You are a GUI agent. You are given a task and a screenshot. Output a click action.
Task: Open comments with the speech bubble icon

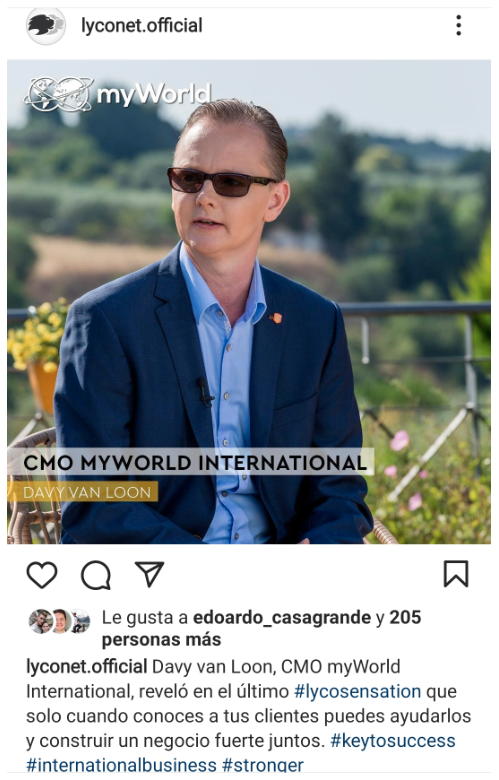[96, 575]
